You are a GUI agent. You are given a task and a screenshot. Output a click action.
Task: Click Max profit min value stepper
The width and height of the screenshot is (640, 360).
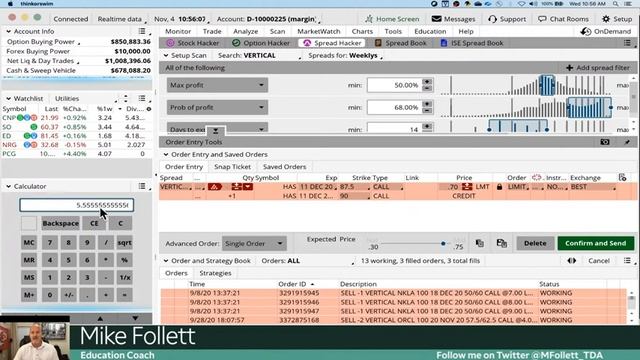(x=427, y=85)
